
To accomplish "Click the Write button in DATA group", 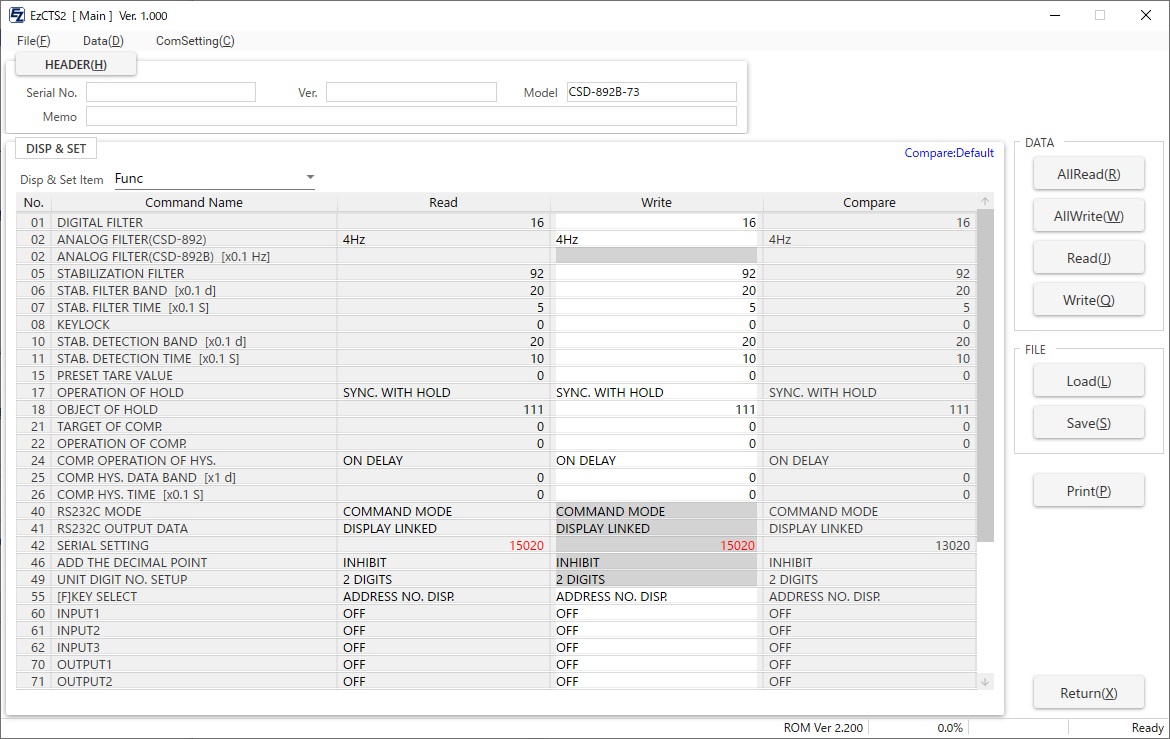I will [1088, 300].
